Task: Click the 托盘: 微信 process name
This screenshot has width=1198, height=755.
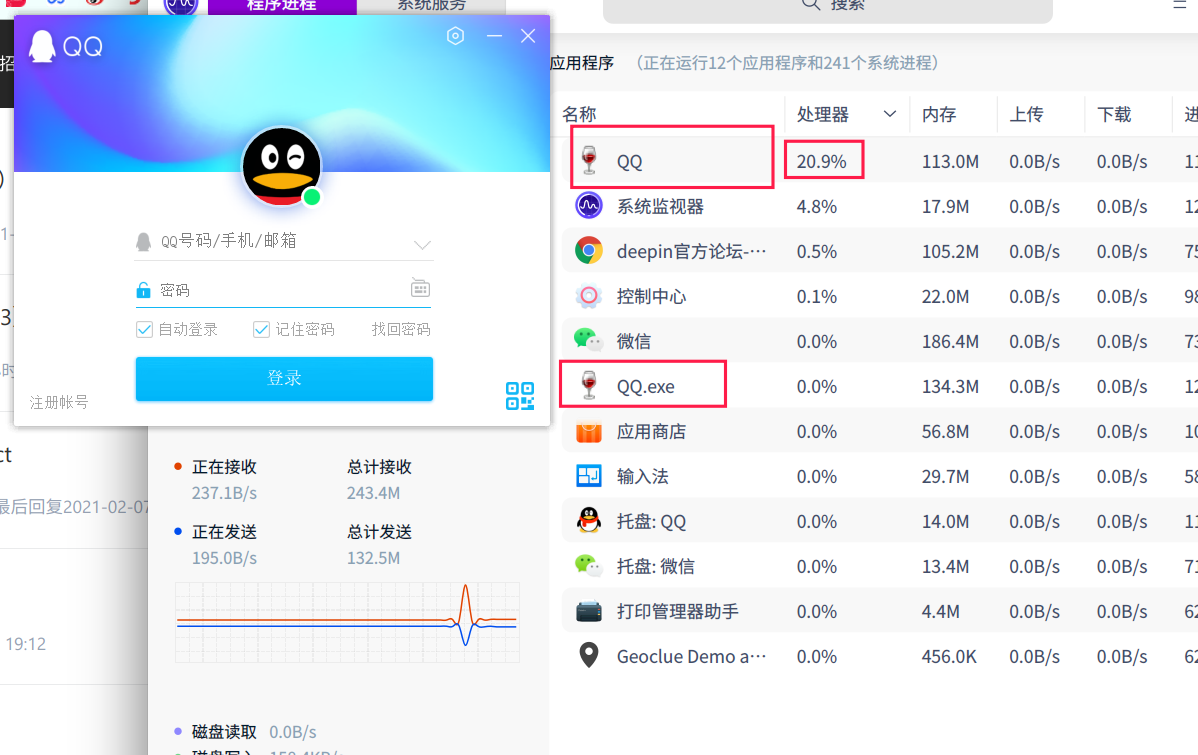Action: coord(656,566)
